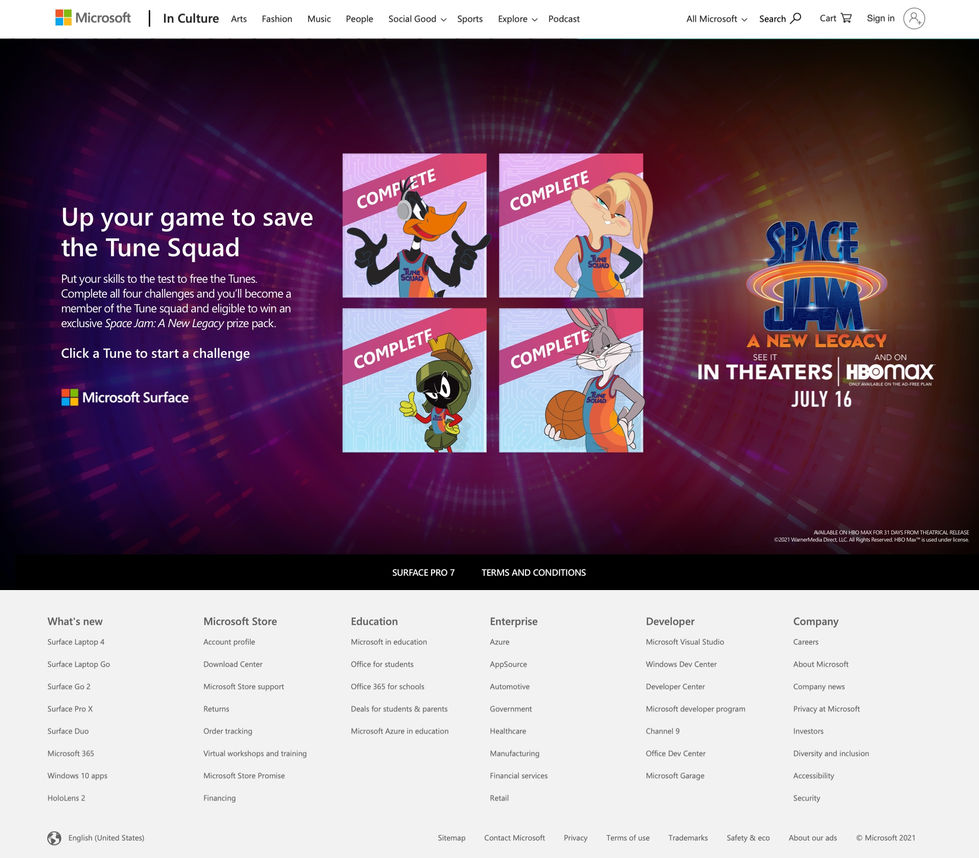Click the SURFACE PRO 7 link
This screenshot has width=979, height=858.
point(423,573)
